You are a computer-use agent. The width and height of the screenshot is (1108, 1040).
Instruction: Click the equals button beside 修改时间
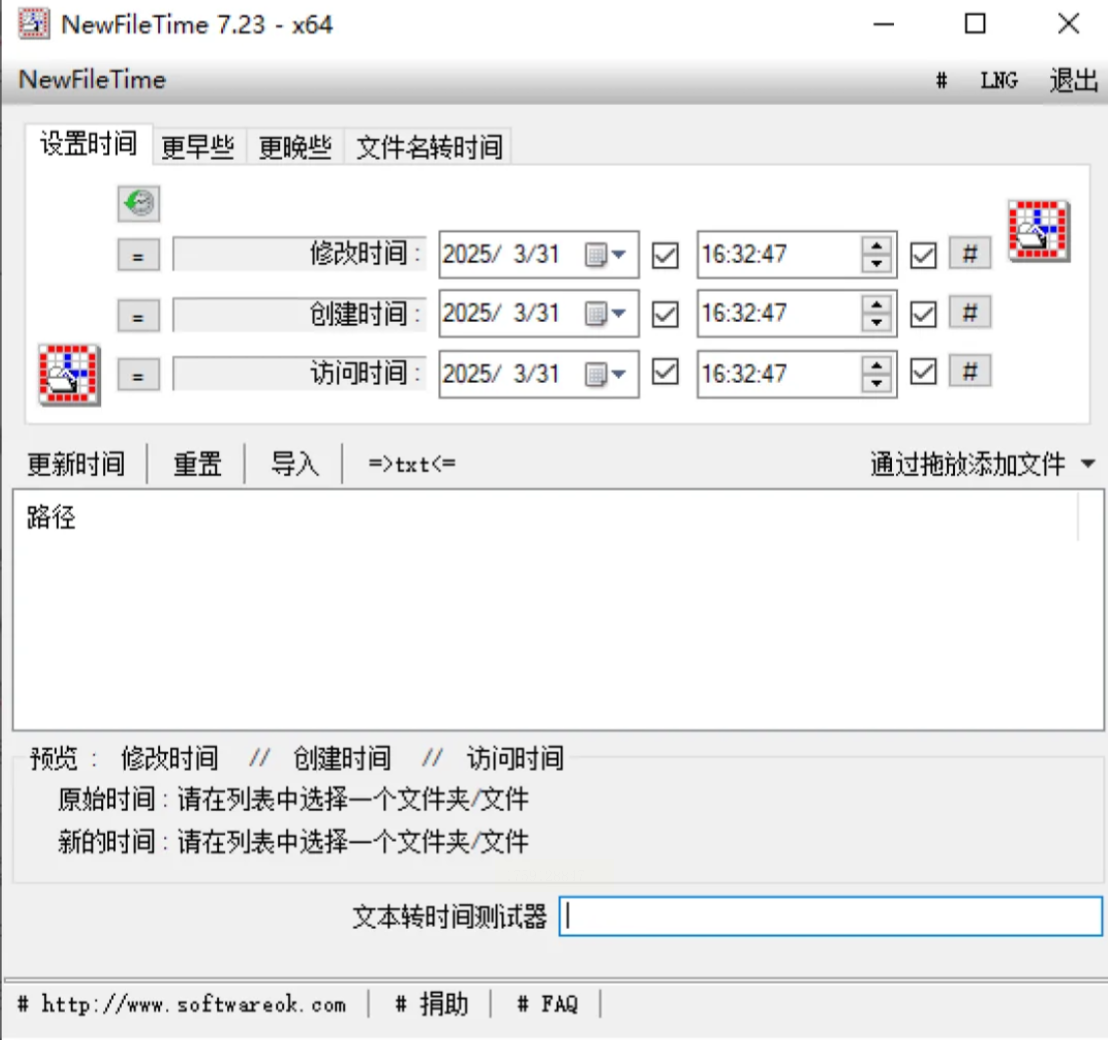pos(138,255)
